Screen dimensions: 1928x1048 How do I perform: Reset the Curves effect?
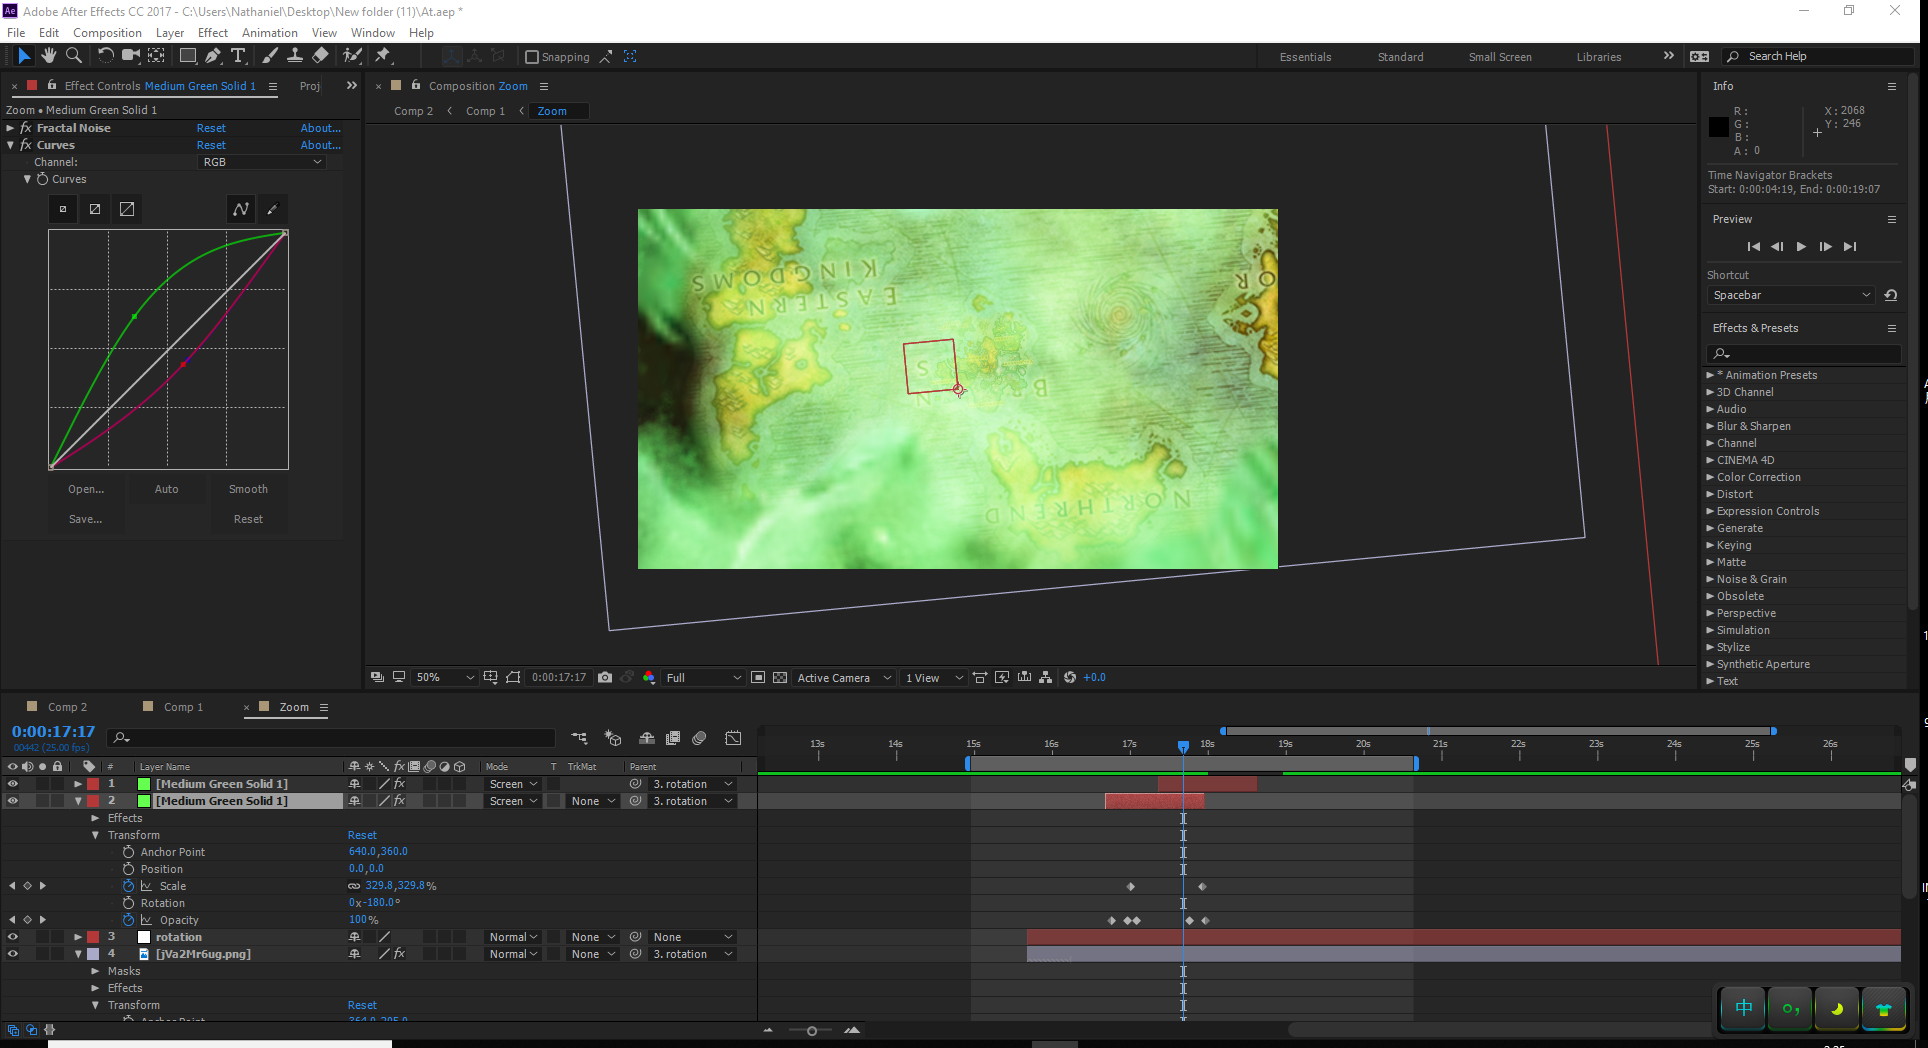point(211,145)
